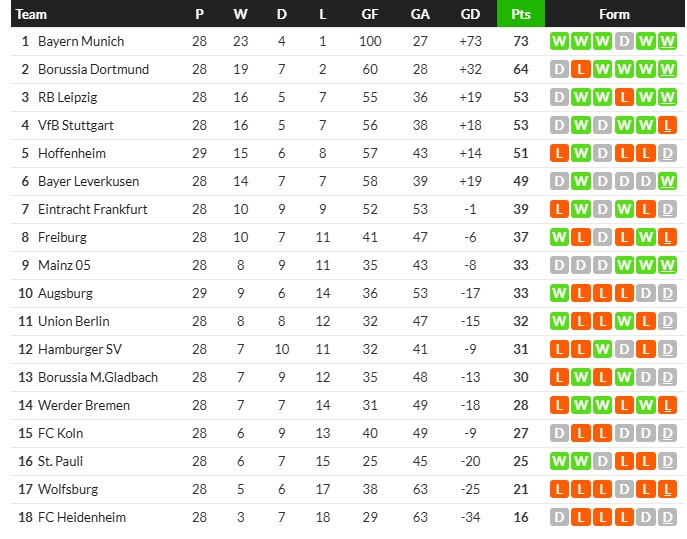Click the GF column header
The image size is (687, 539).
click(x=370, y=14)
